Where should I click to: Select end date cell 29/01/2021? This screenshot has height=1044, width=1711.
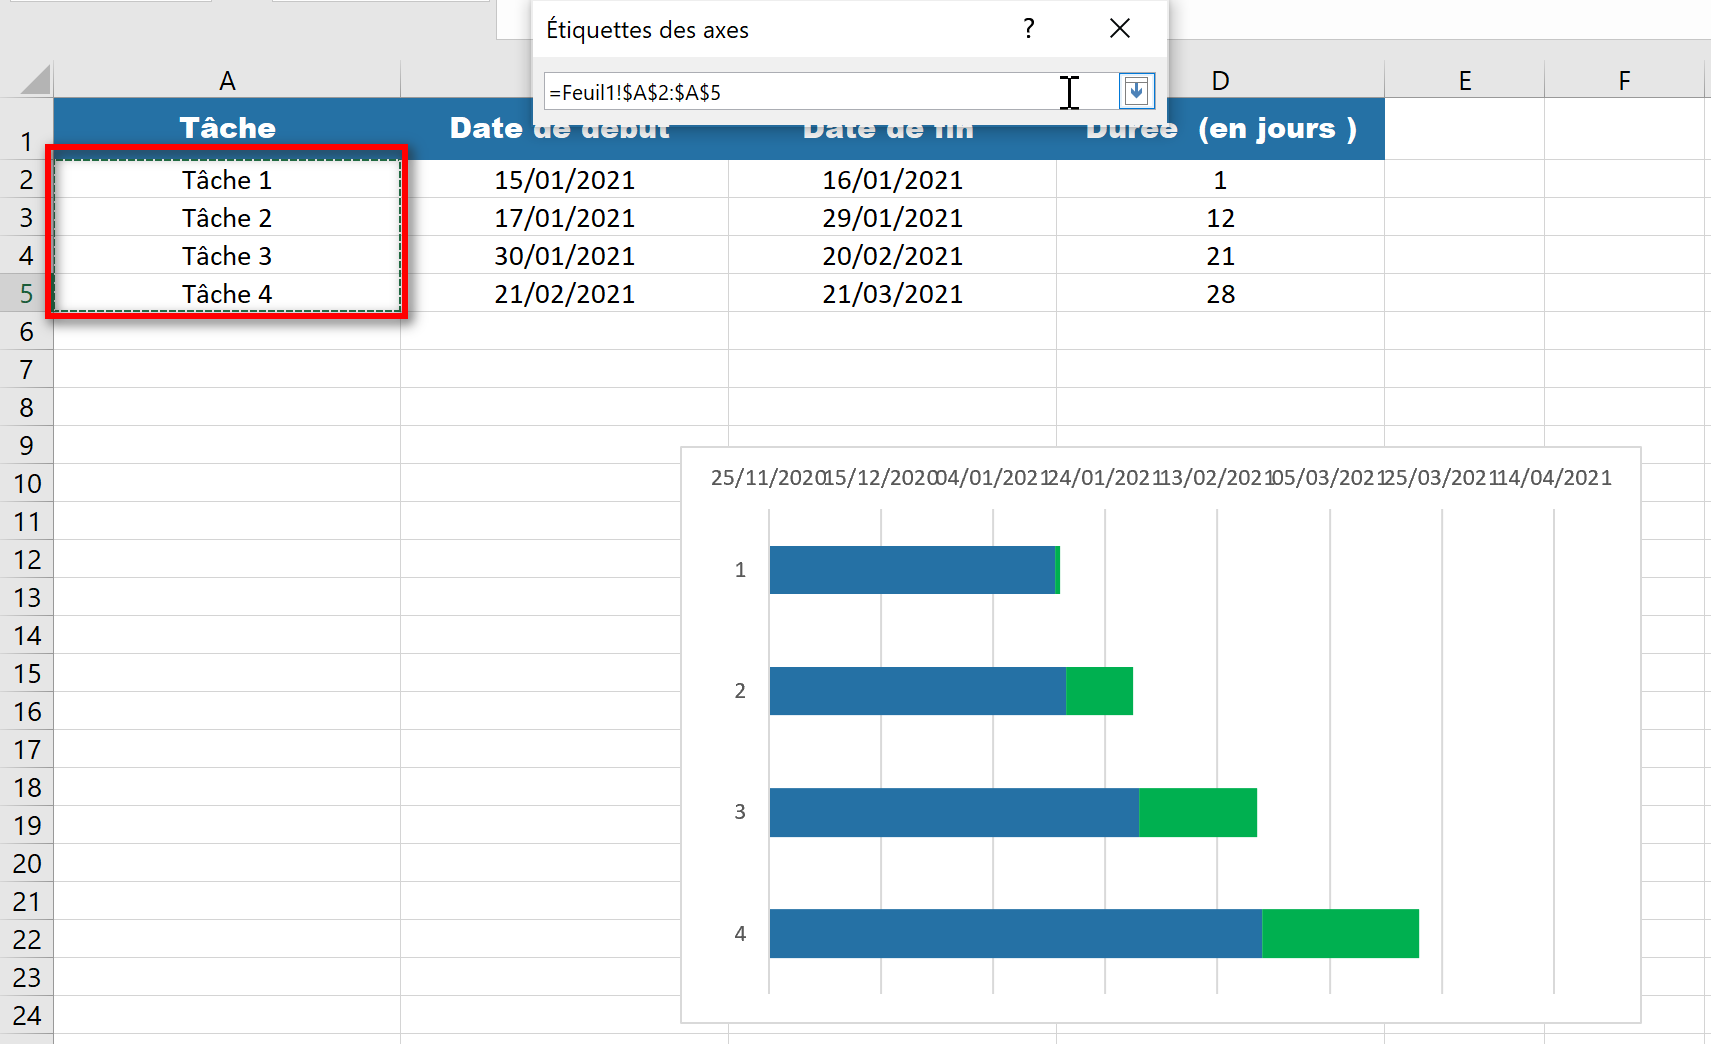click(x=892, y=218)
